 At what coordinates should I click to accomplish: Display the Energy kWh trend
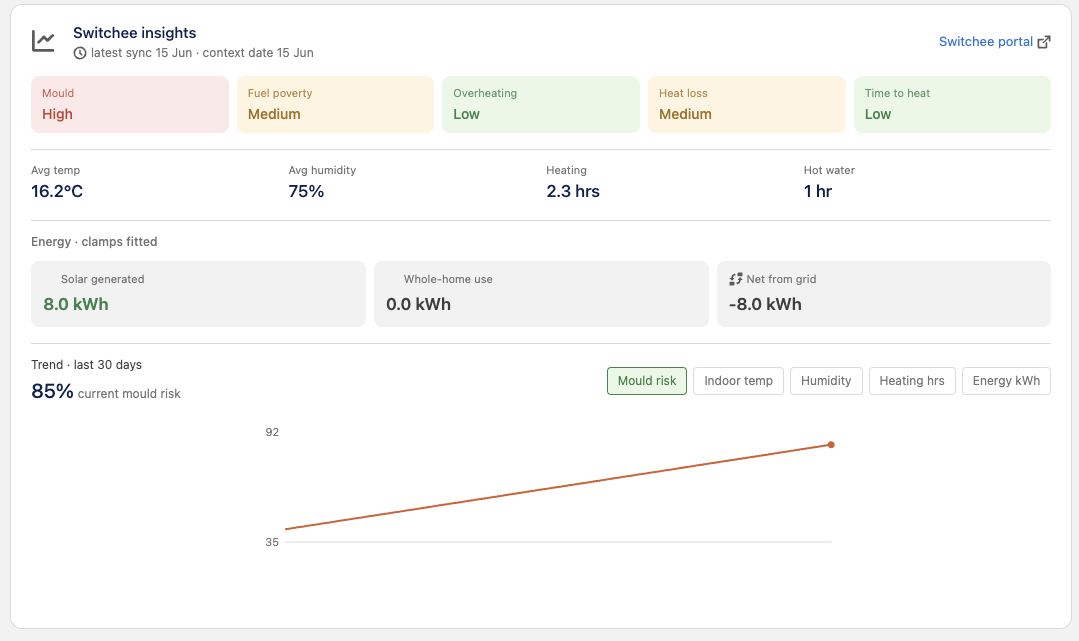(1006, 381)
